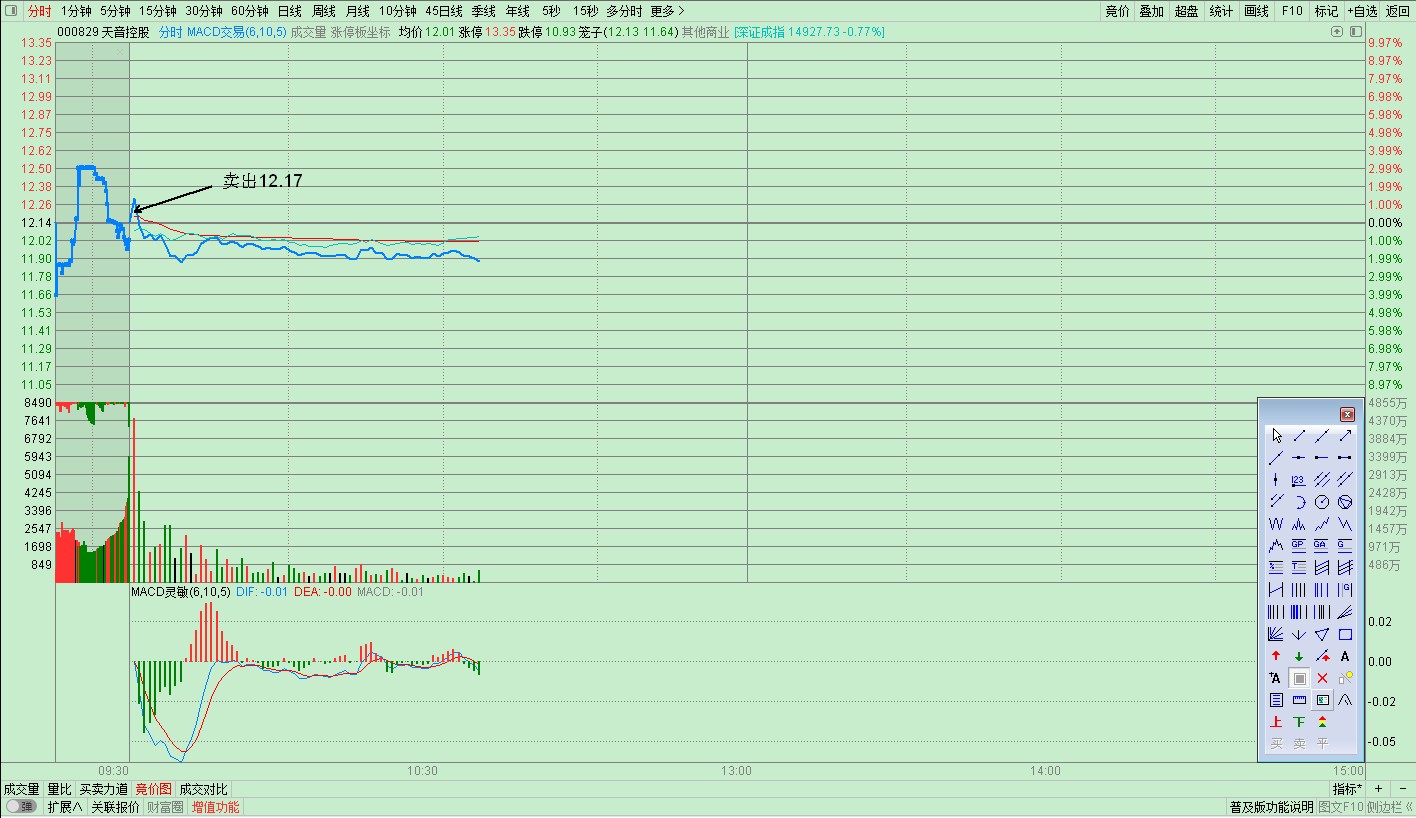This screenshot has width=1416, height=818.
Task: Open 普及版功能说明 link
Action: pyautogui.click(x=1271, y=807)
